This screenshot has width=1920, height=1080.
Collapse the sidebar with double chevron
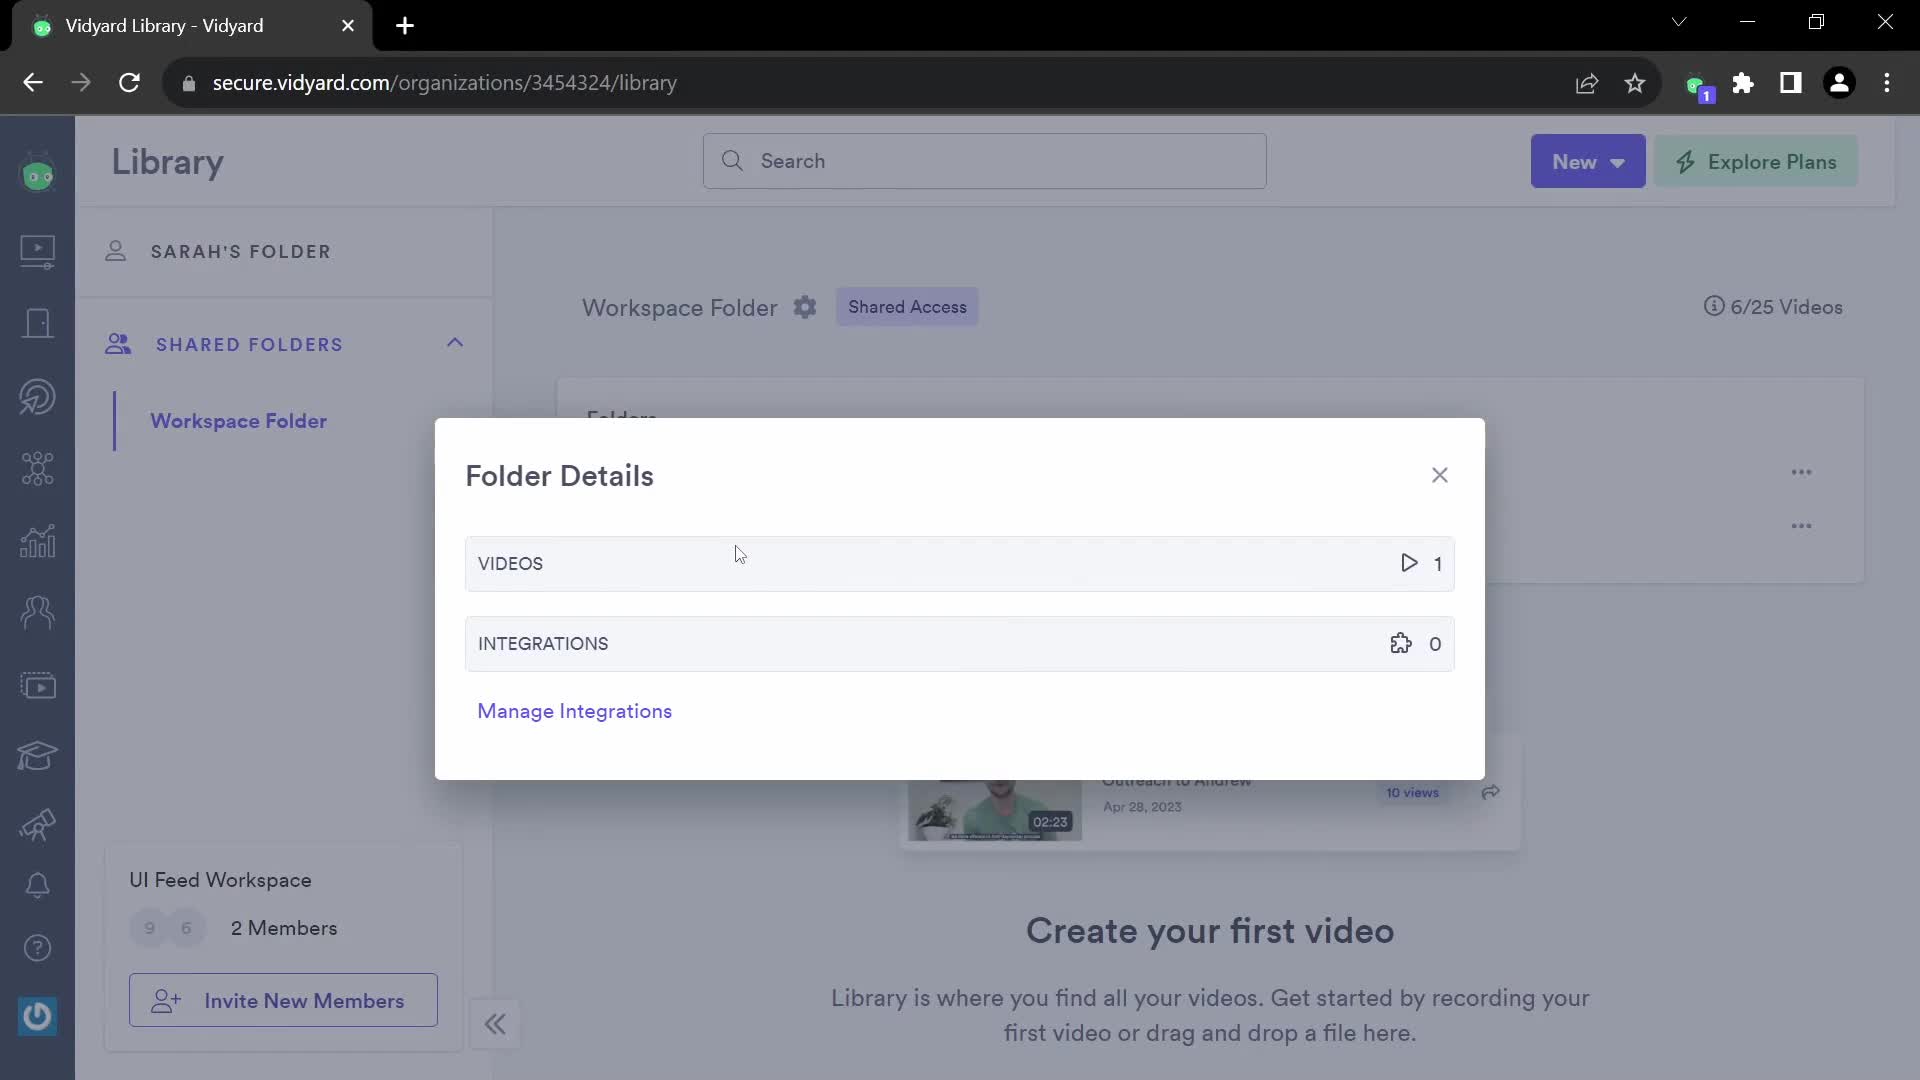click(x=495, y=1024)
